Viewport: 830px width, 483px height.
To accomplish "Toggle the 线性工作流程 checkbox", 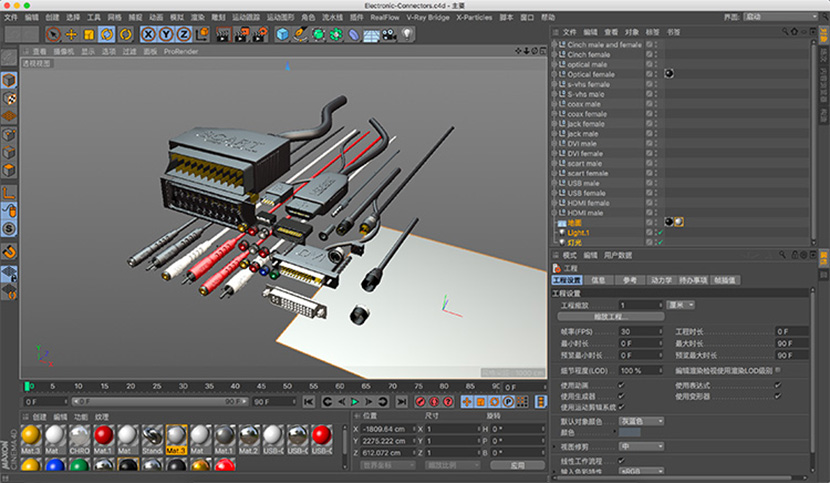I will [x=622, y=459].
